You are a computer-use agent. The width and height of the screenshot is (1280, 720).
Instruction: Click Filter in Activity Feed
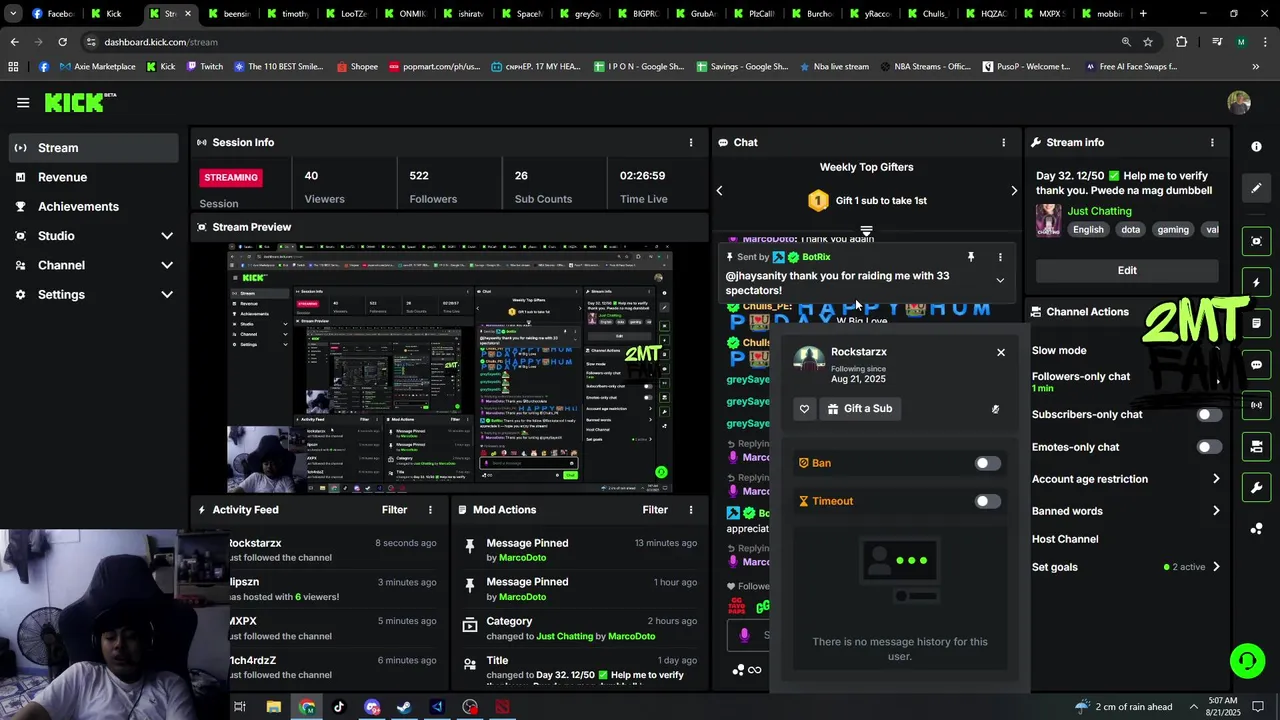pos(394,510)
